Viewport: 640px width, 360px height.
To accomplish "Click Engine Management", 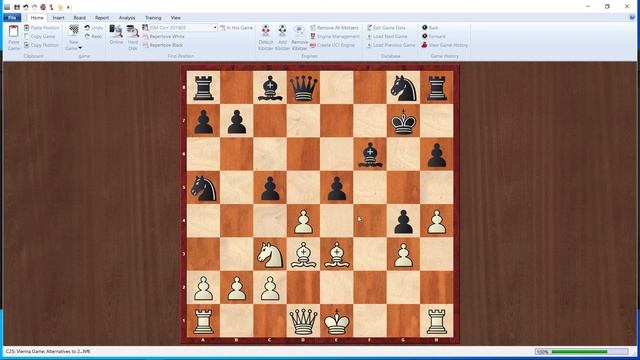I will pos(335,36).
